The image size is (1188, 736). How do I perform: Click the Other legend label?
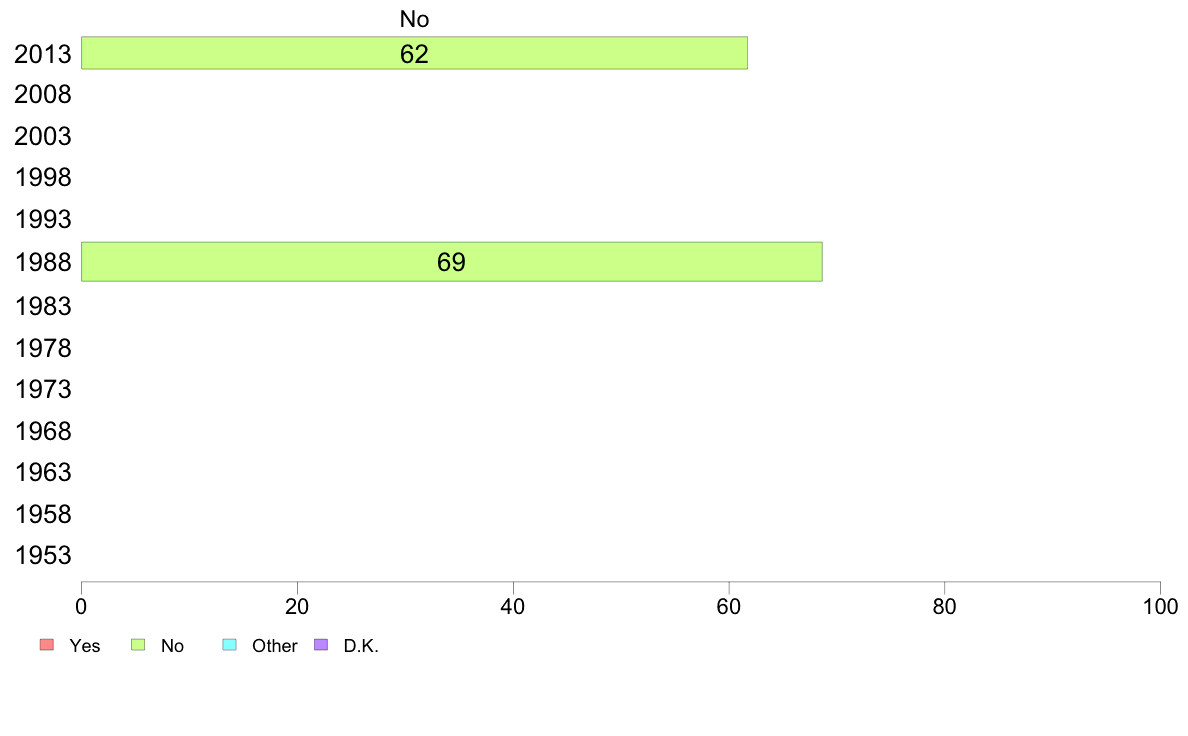[x=274, y=646]
